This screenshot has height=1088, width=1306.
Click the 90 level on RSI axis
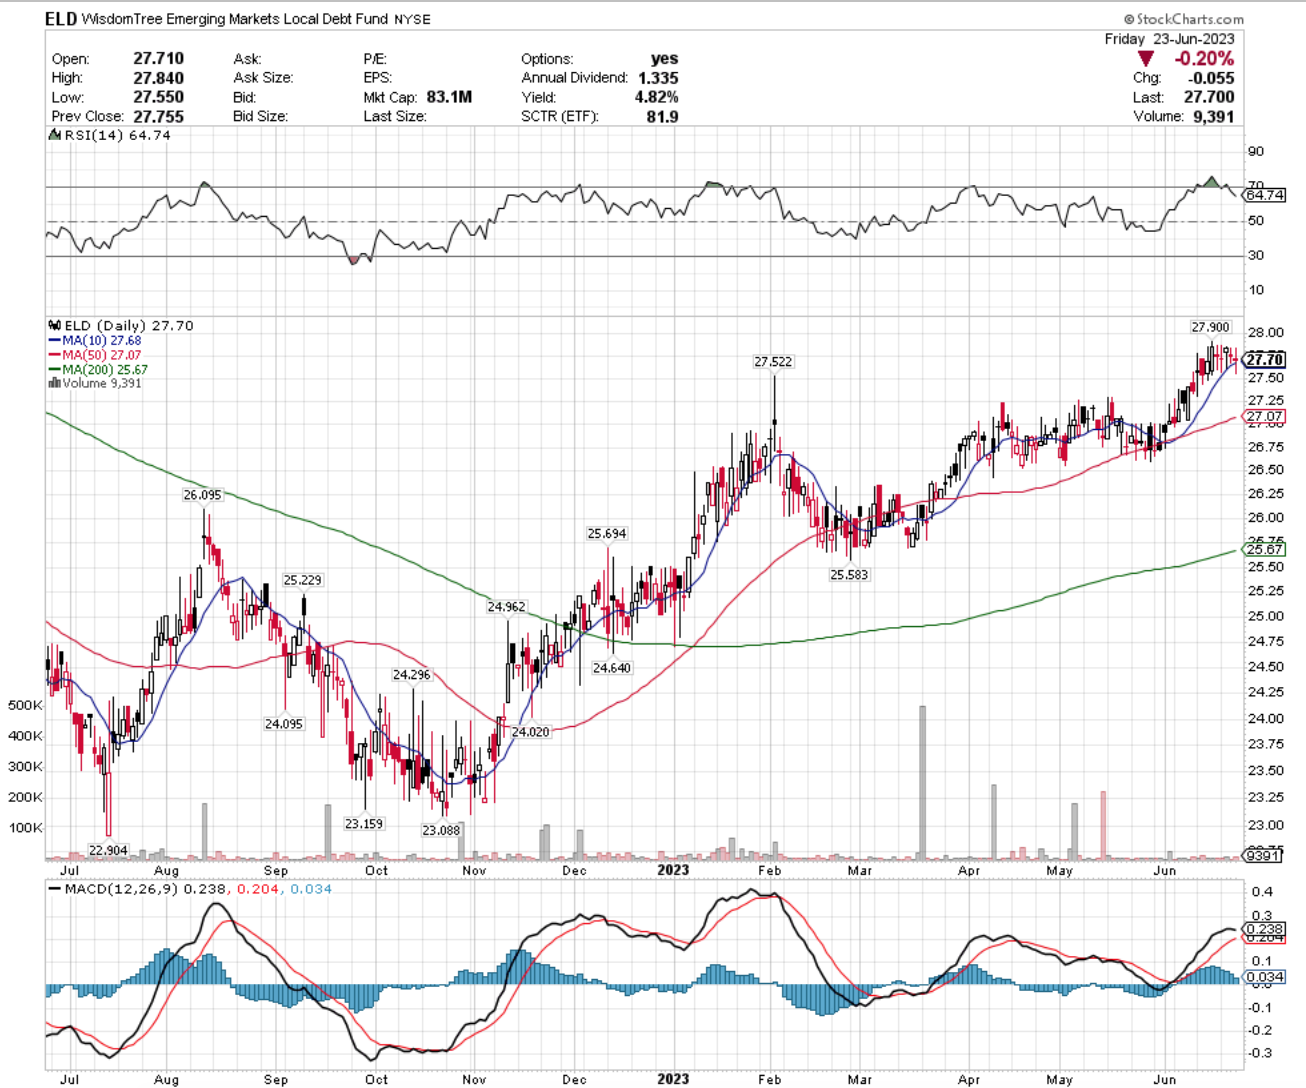1256,152
